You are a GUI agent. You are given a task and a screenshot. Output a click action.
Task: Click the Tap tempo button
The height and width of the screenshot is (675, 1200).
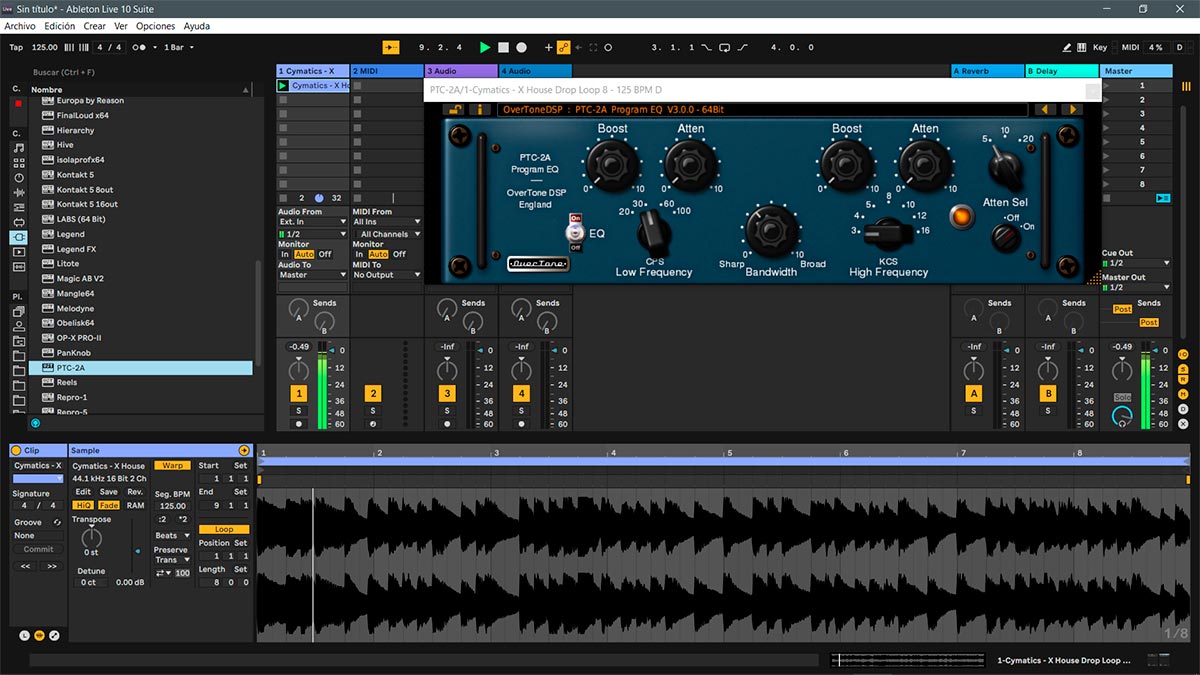click(x=16, y=47)
